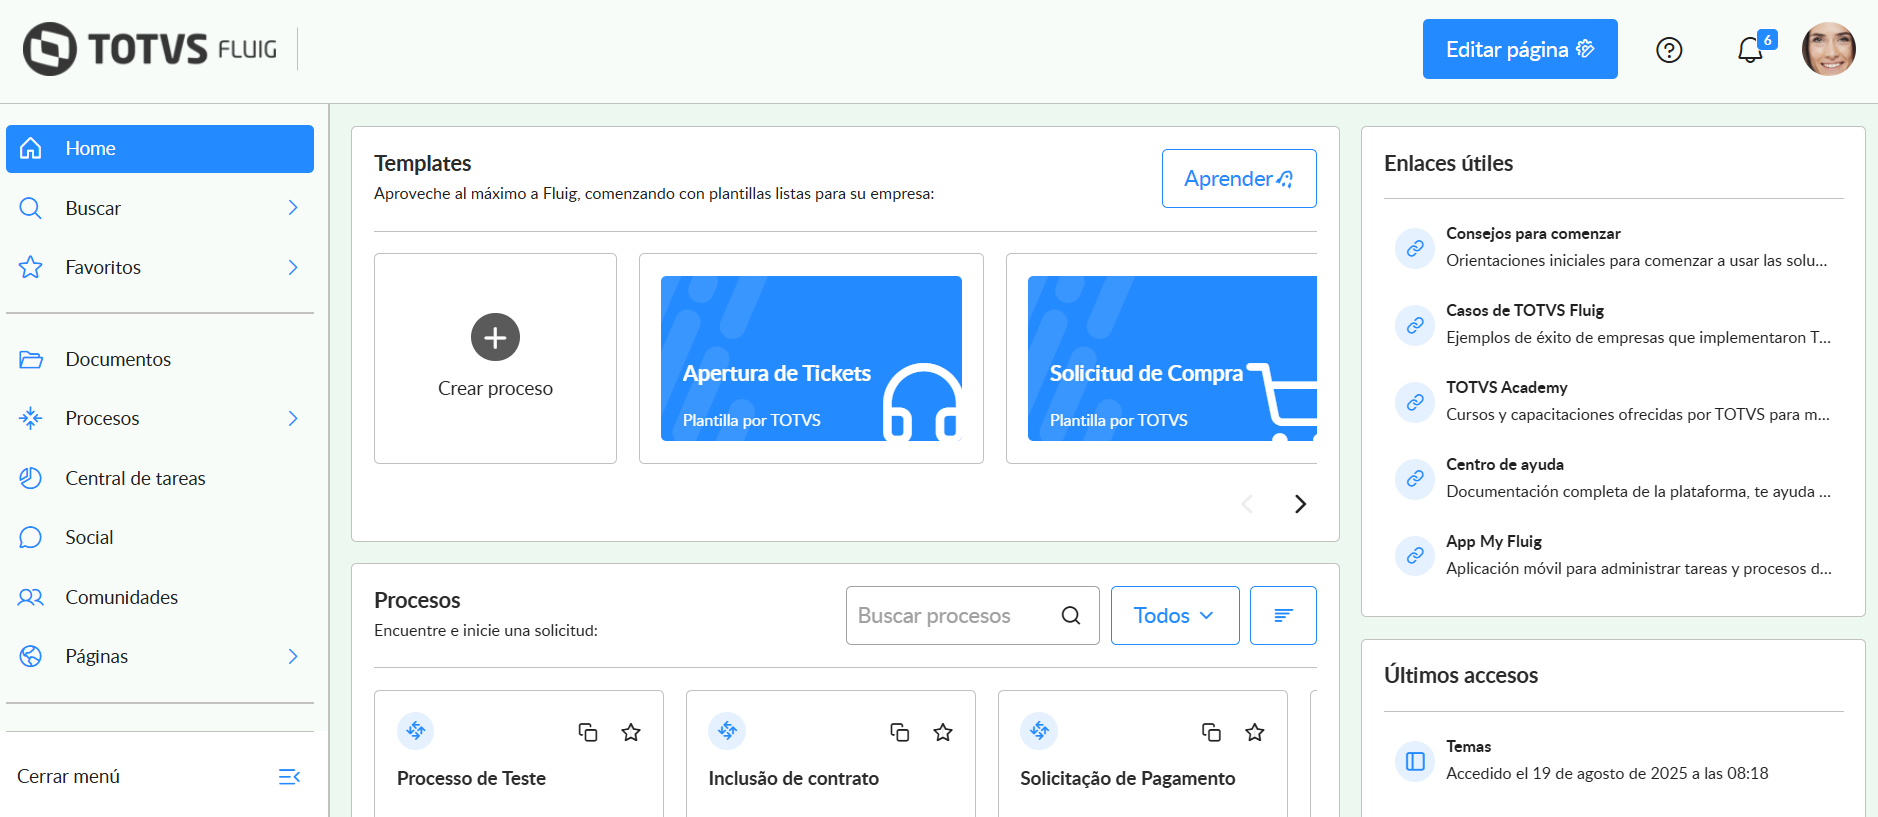Expand the Páginas submenu chevron
Viewport: 1878px width, 817px height.
pos(293,656)
